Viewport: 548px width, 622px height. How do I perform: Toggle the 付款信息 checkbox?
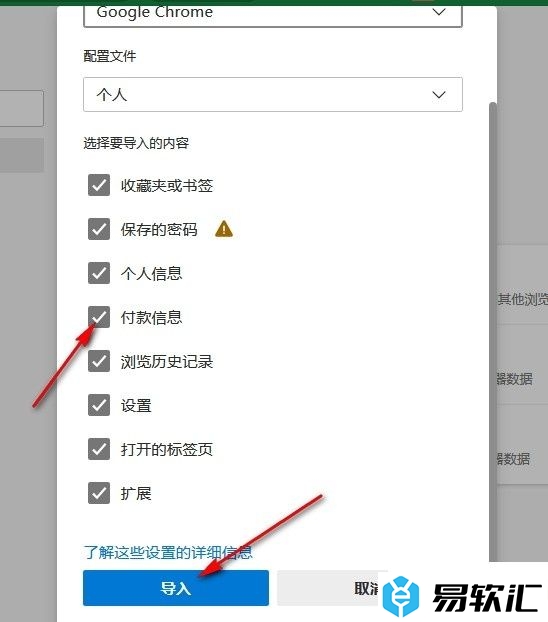coord(99,317)
